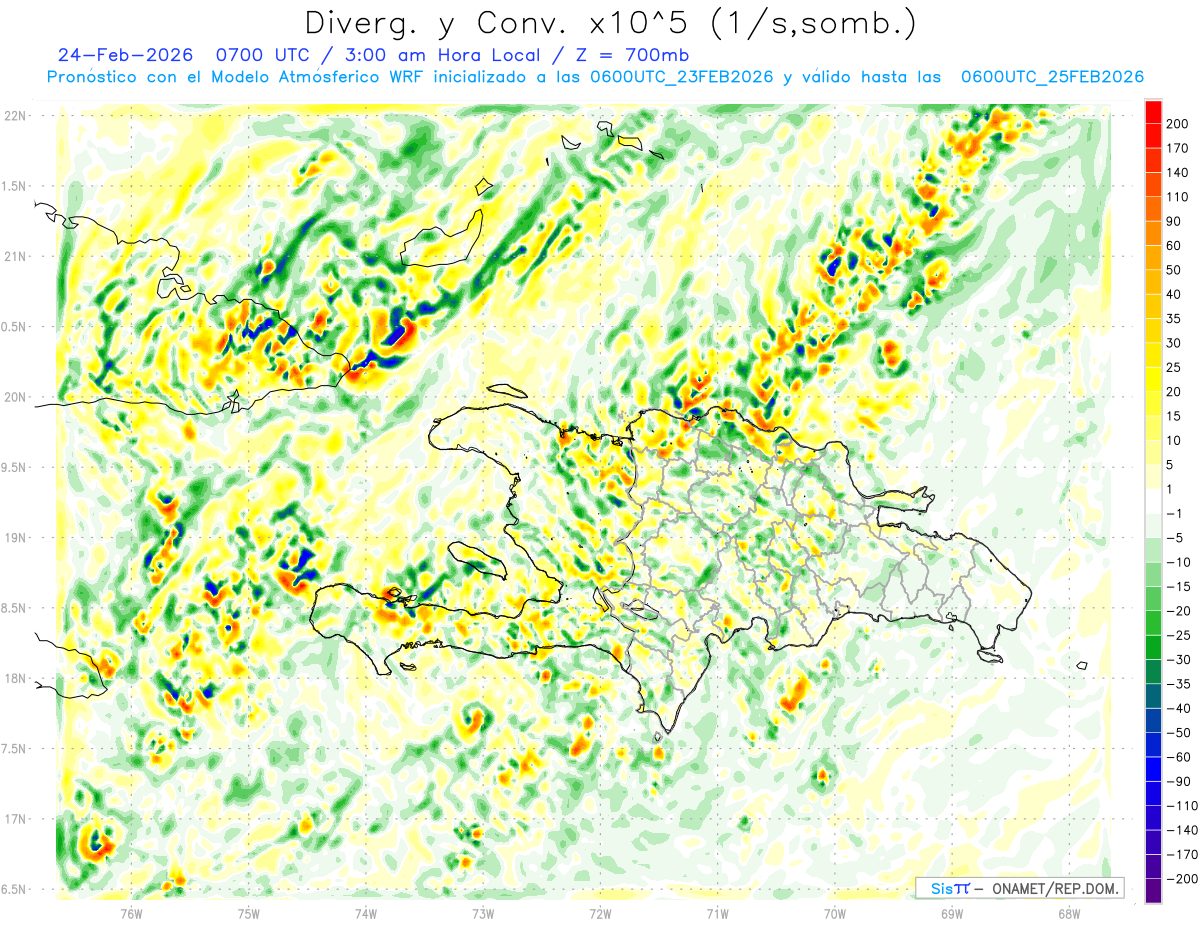1200x927 pixels.
Task: Click the '68W' longitude label
Action: tap(1068, 913)
